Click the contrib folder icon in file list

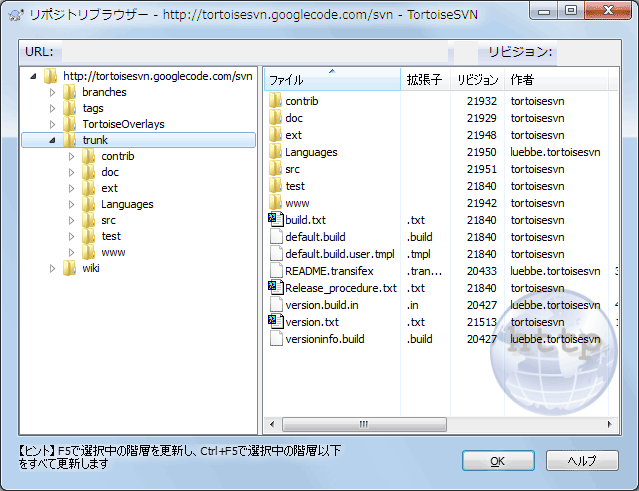(275, 101)
